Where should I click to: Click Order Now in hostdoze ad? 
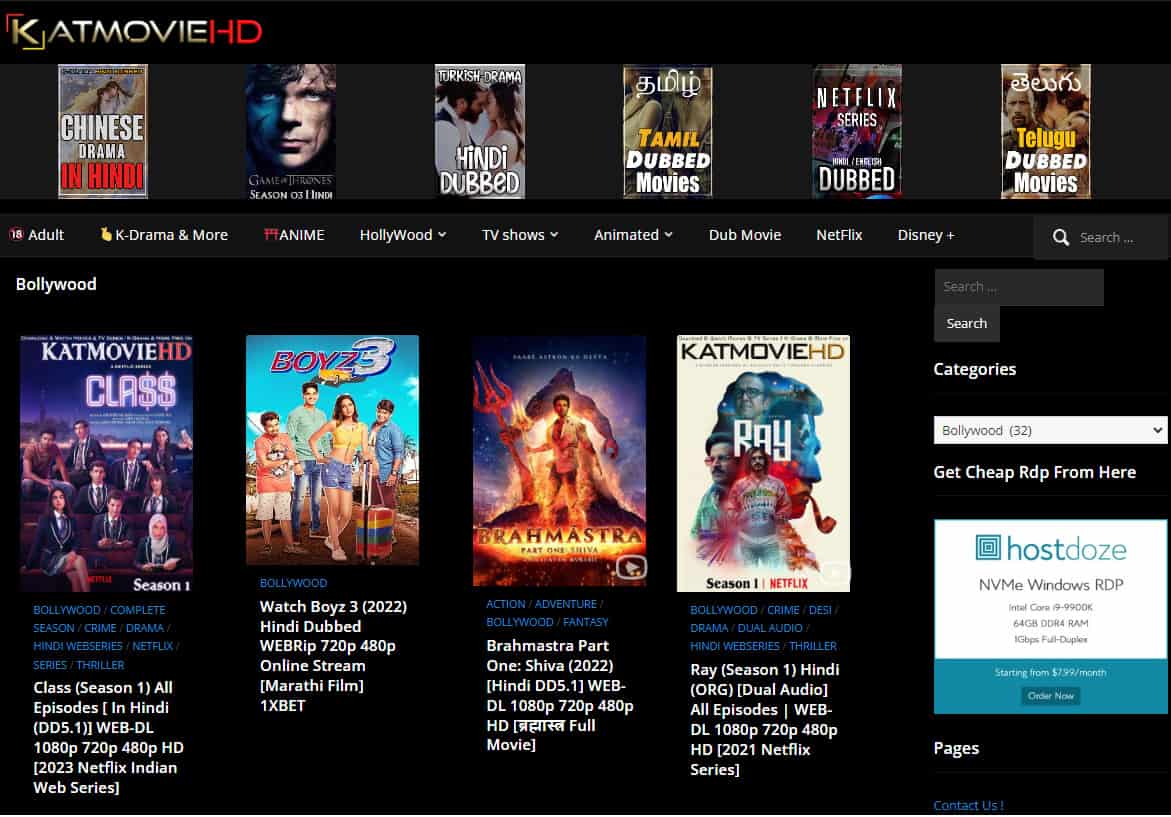coord(1050,696)
